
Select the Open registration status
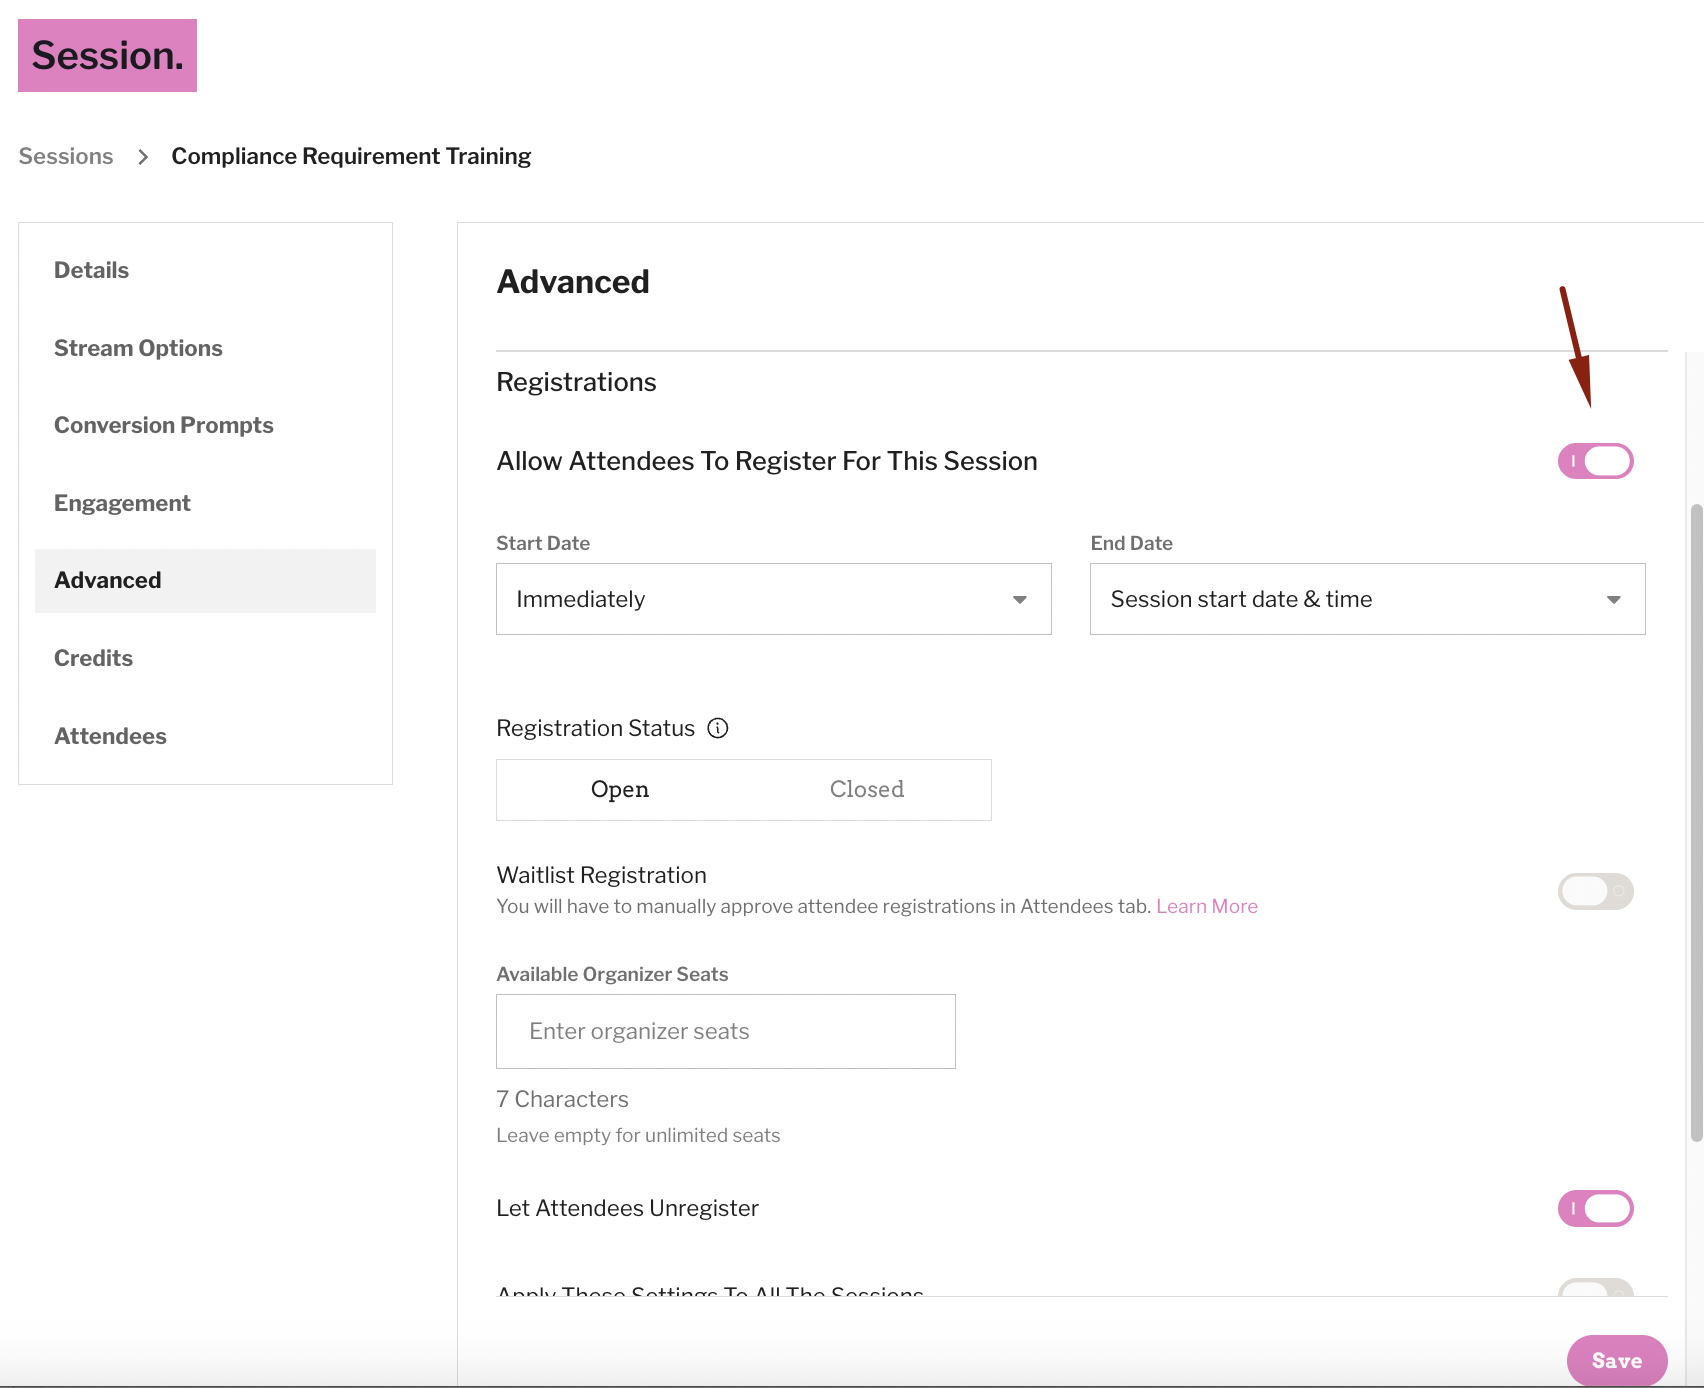click(620, 790)
